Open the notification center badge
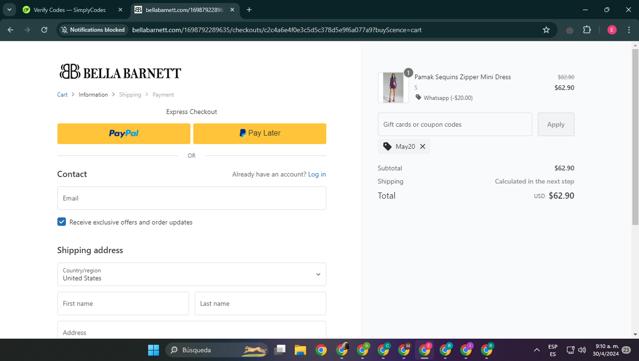Viewport: 639px width, 361px height. (x=626, y=350)
